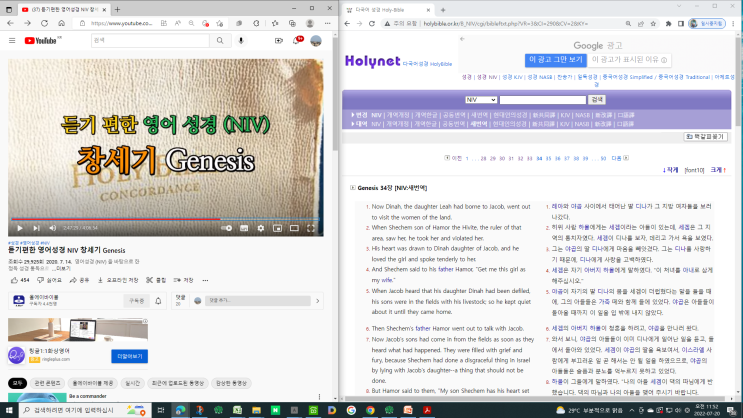Open YouTube hamburger guide menu
743x418 pixels.
tap(12, 41)
